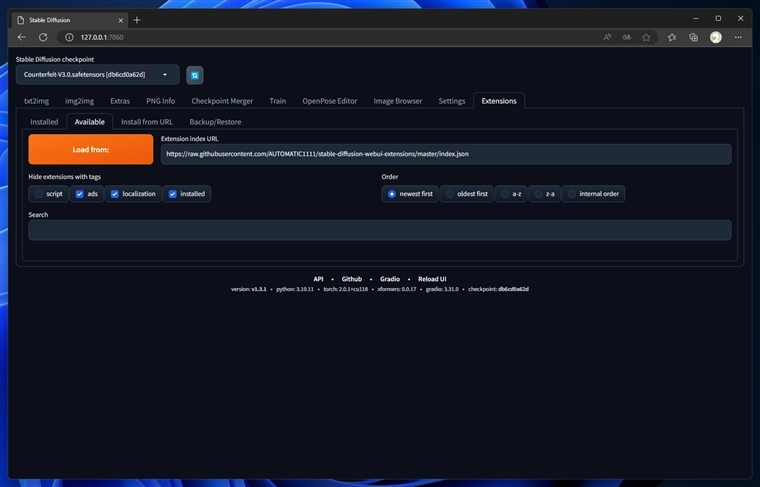760x487 pixels.
Task: Add page to favorites star icon
Action: pyautogui.click(x=647, y=37)
